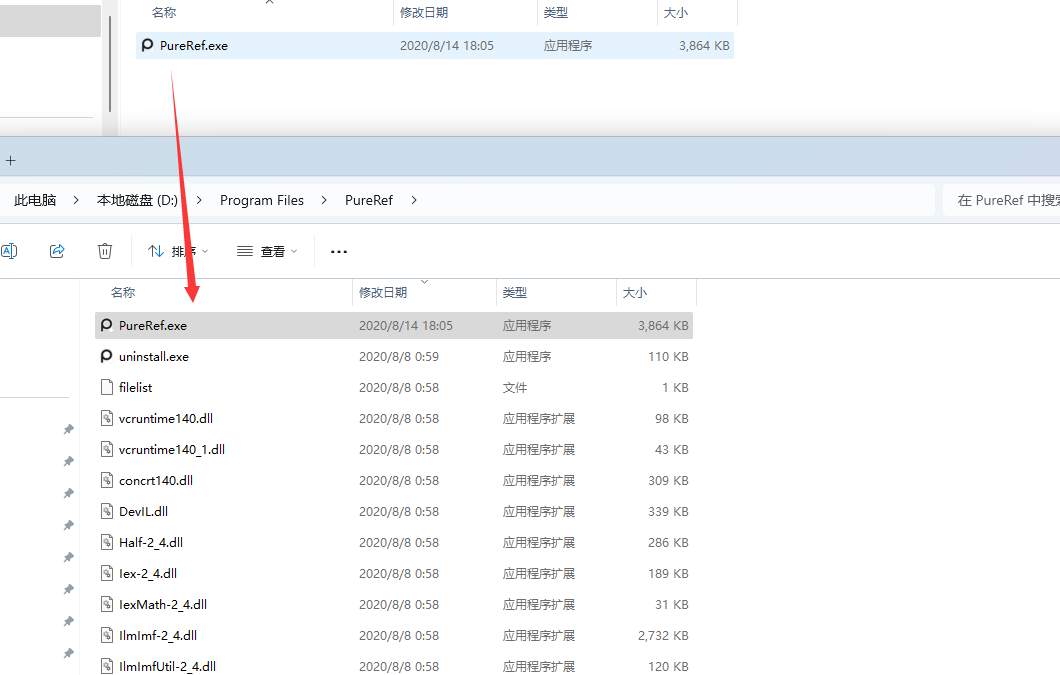
Task: Select IlmImf-2_4.dll file
Action: (394, 636)
